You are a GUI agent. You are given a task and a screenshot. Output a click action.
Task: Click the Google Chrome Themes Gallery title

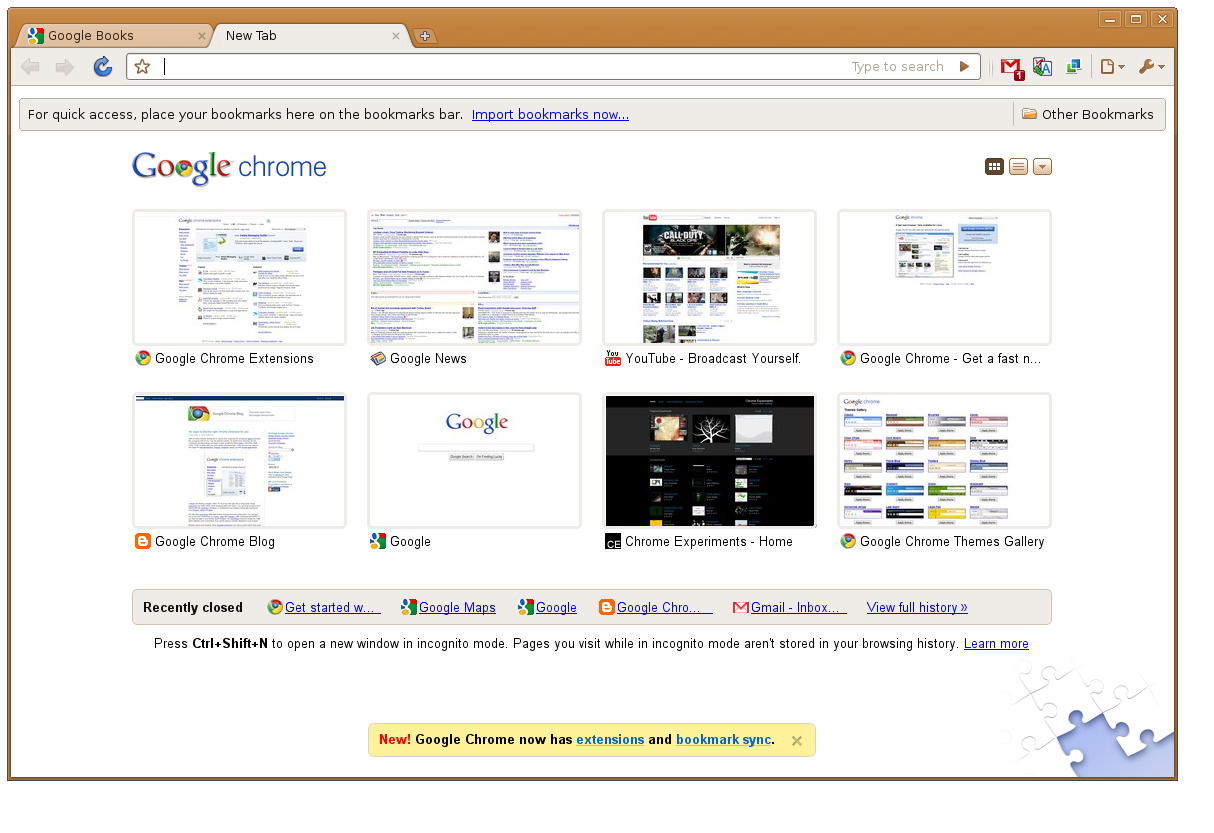click(952, 541)
